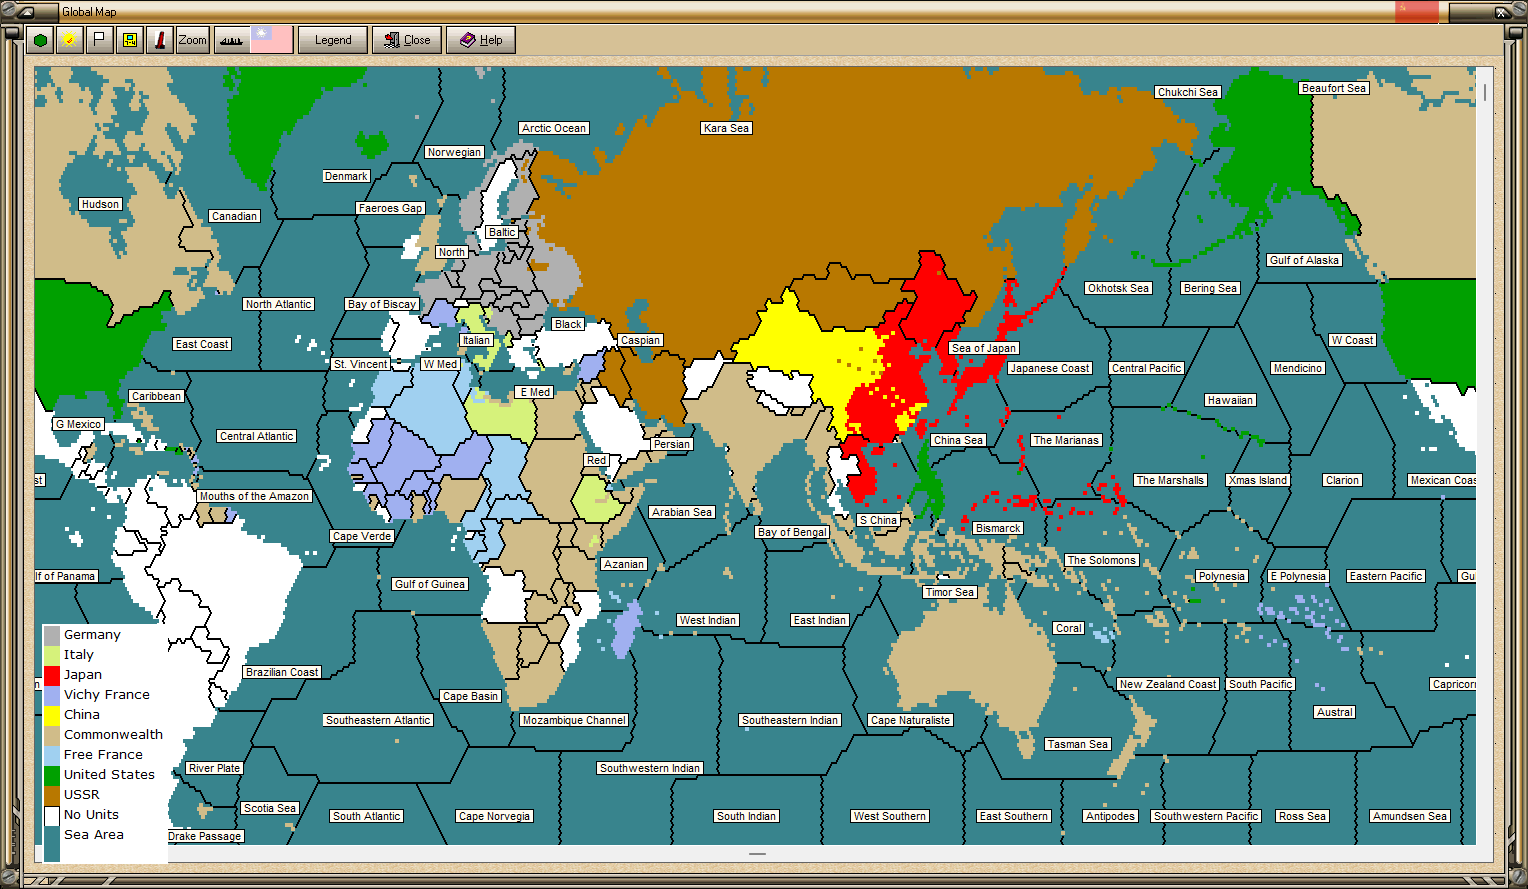This screenshot has width=1528, height=889.
Task: Click the ships silhouette toolbar icon
Action: point(231,40)
